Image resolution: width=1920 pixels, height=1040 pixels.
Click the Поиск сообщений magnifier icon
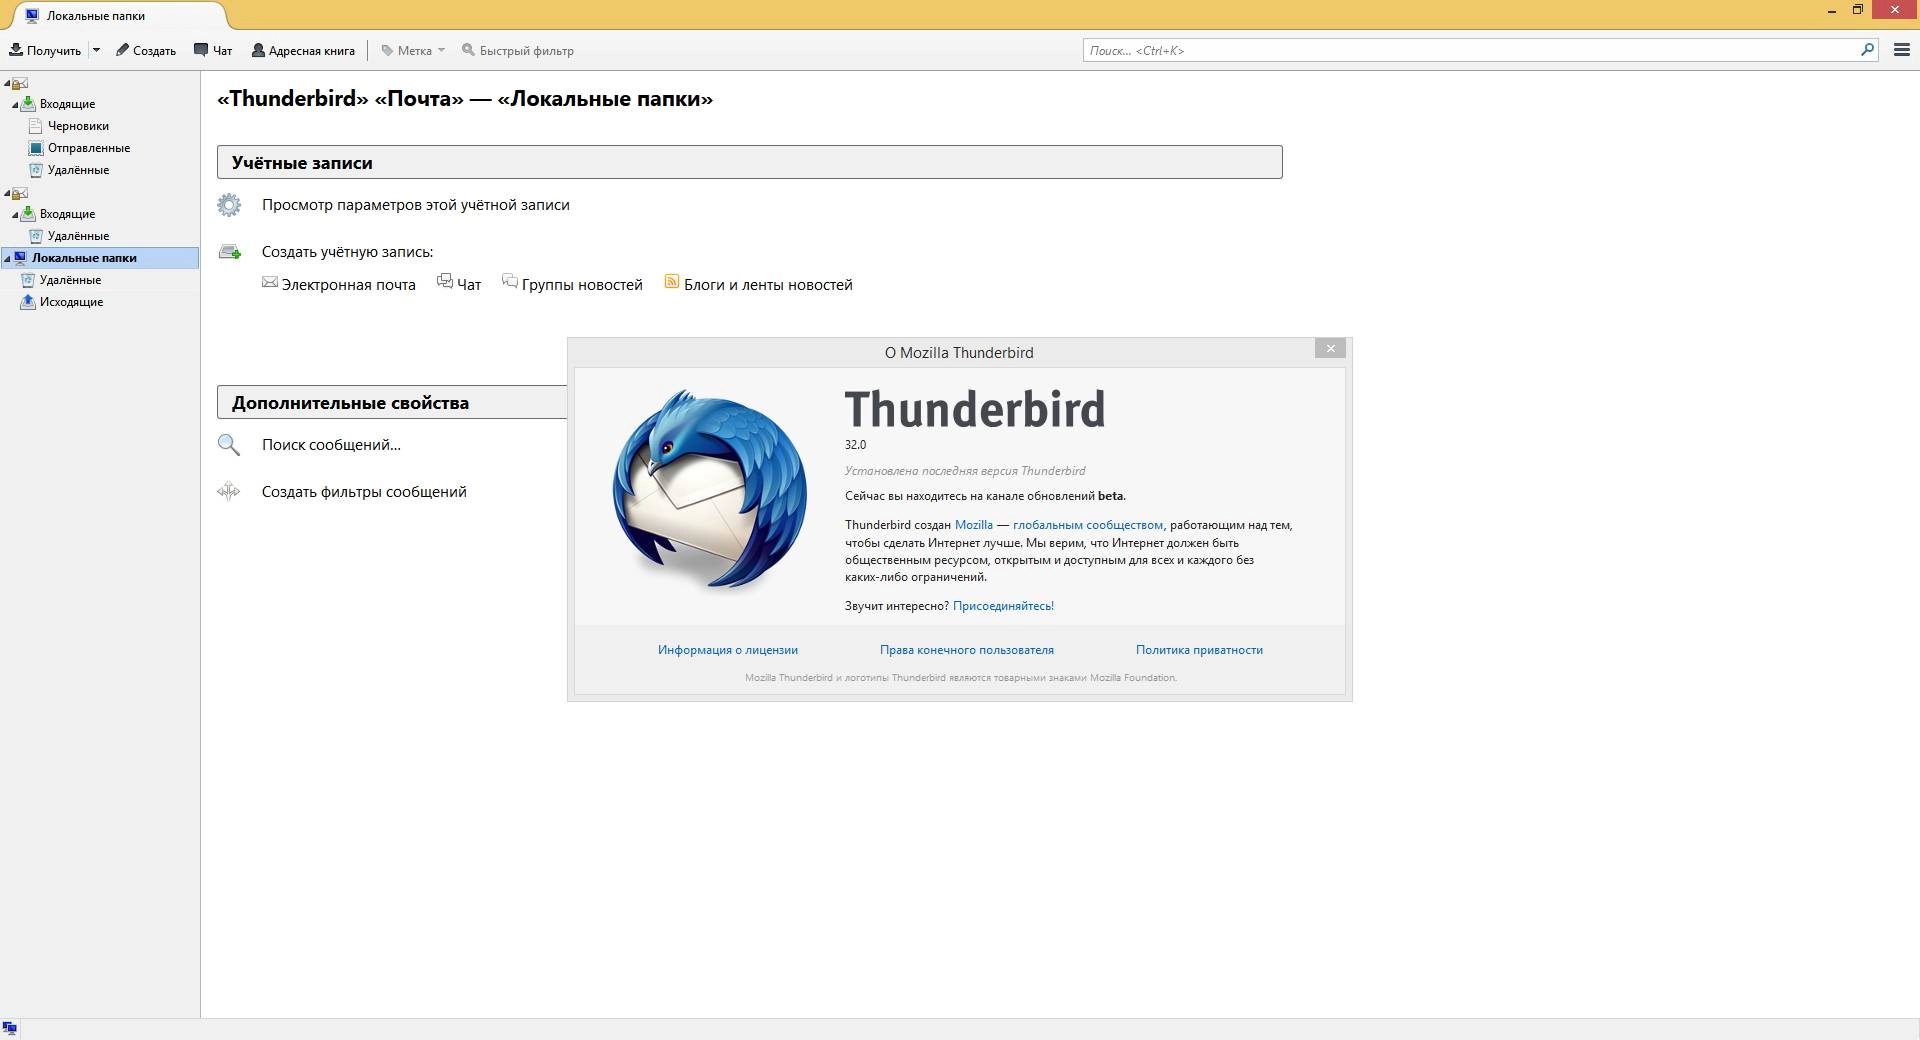tap(229, 445)
